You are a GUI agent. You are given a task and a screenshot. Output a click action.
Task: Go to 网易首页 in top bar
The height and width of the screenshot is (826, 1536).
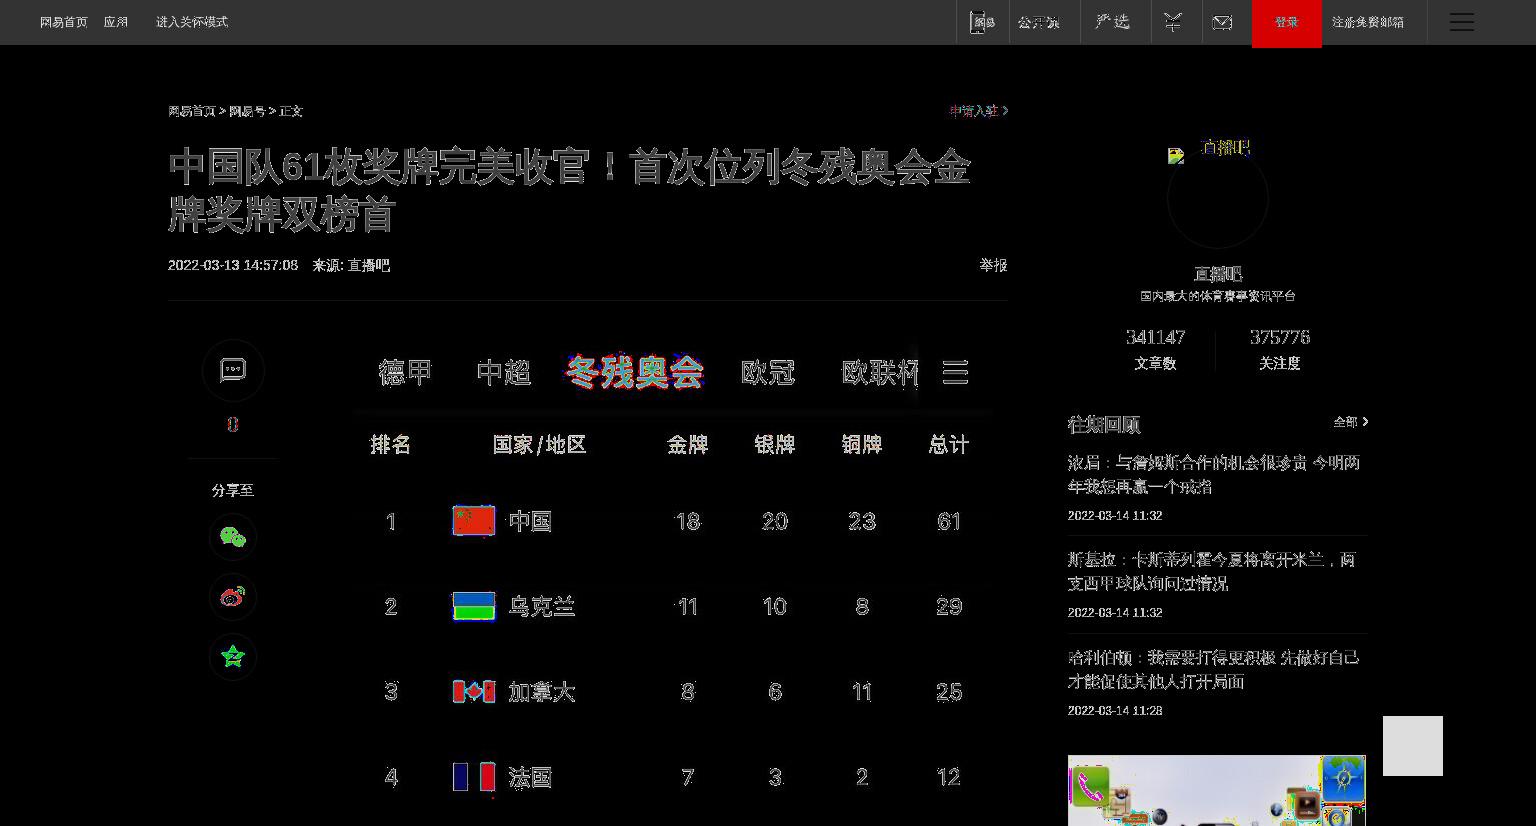pos(64,22)
